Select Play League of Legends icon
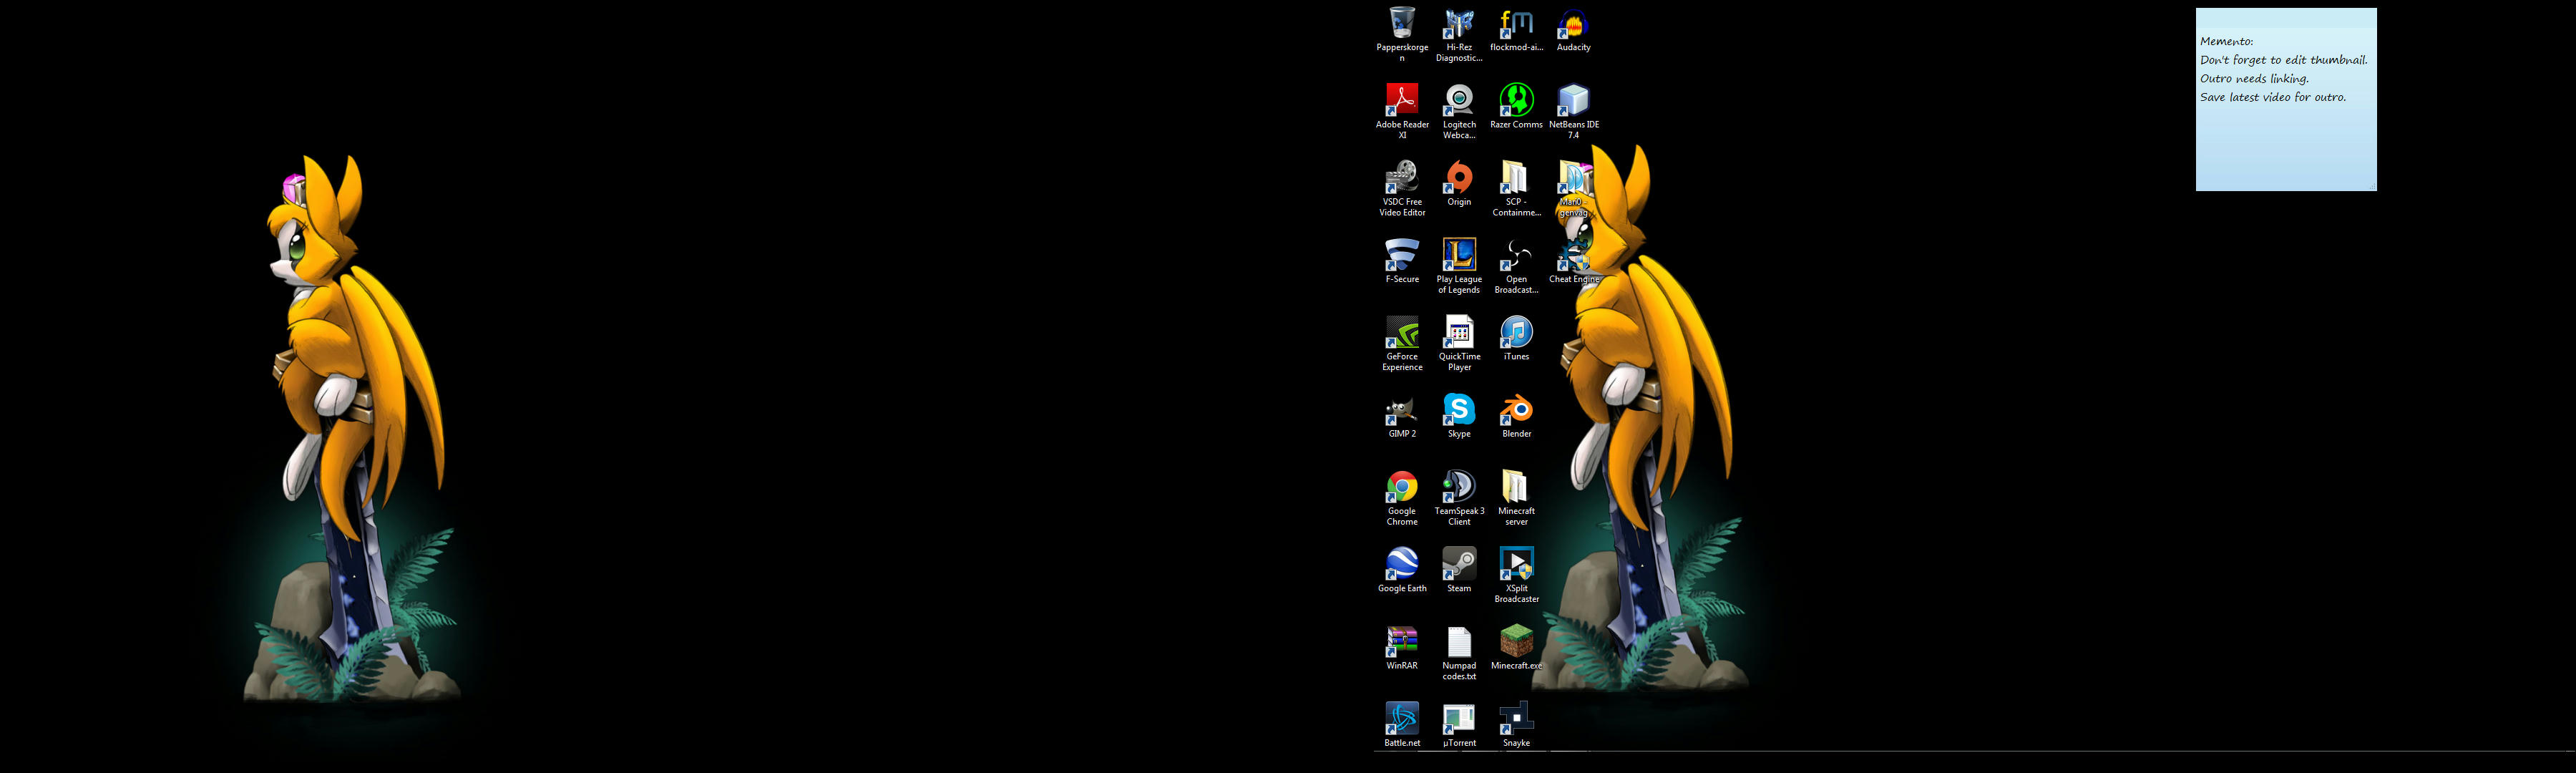Image resolution: width=2576 pixels, height=773 pixels. (x=1459, y=265)
